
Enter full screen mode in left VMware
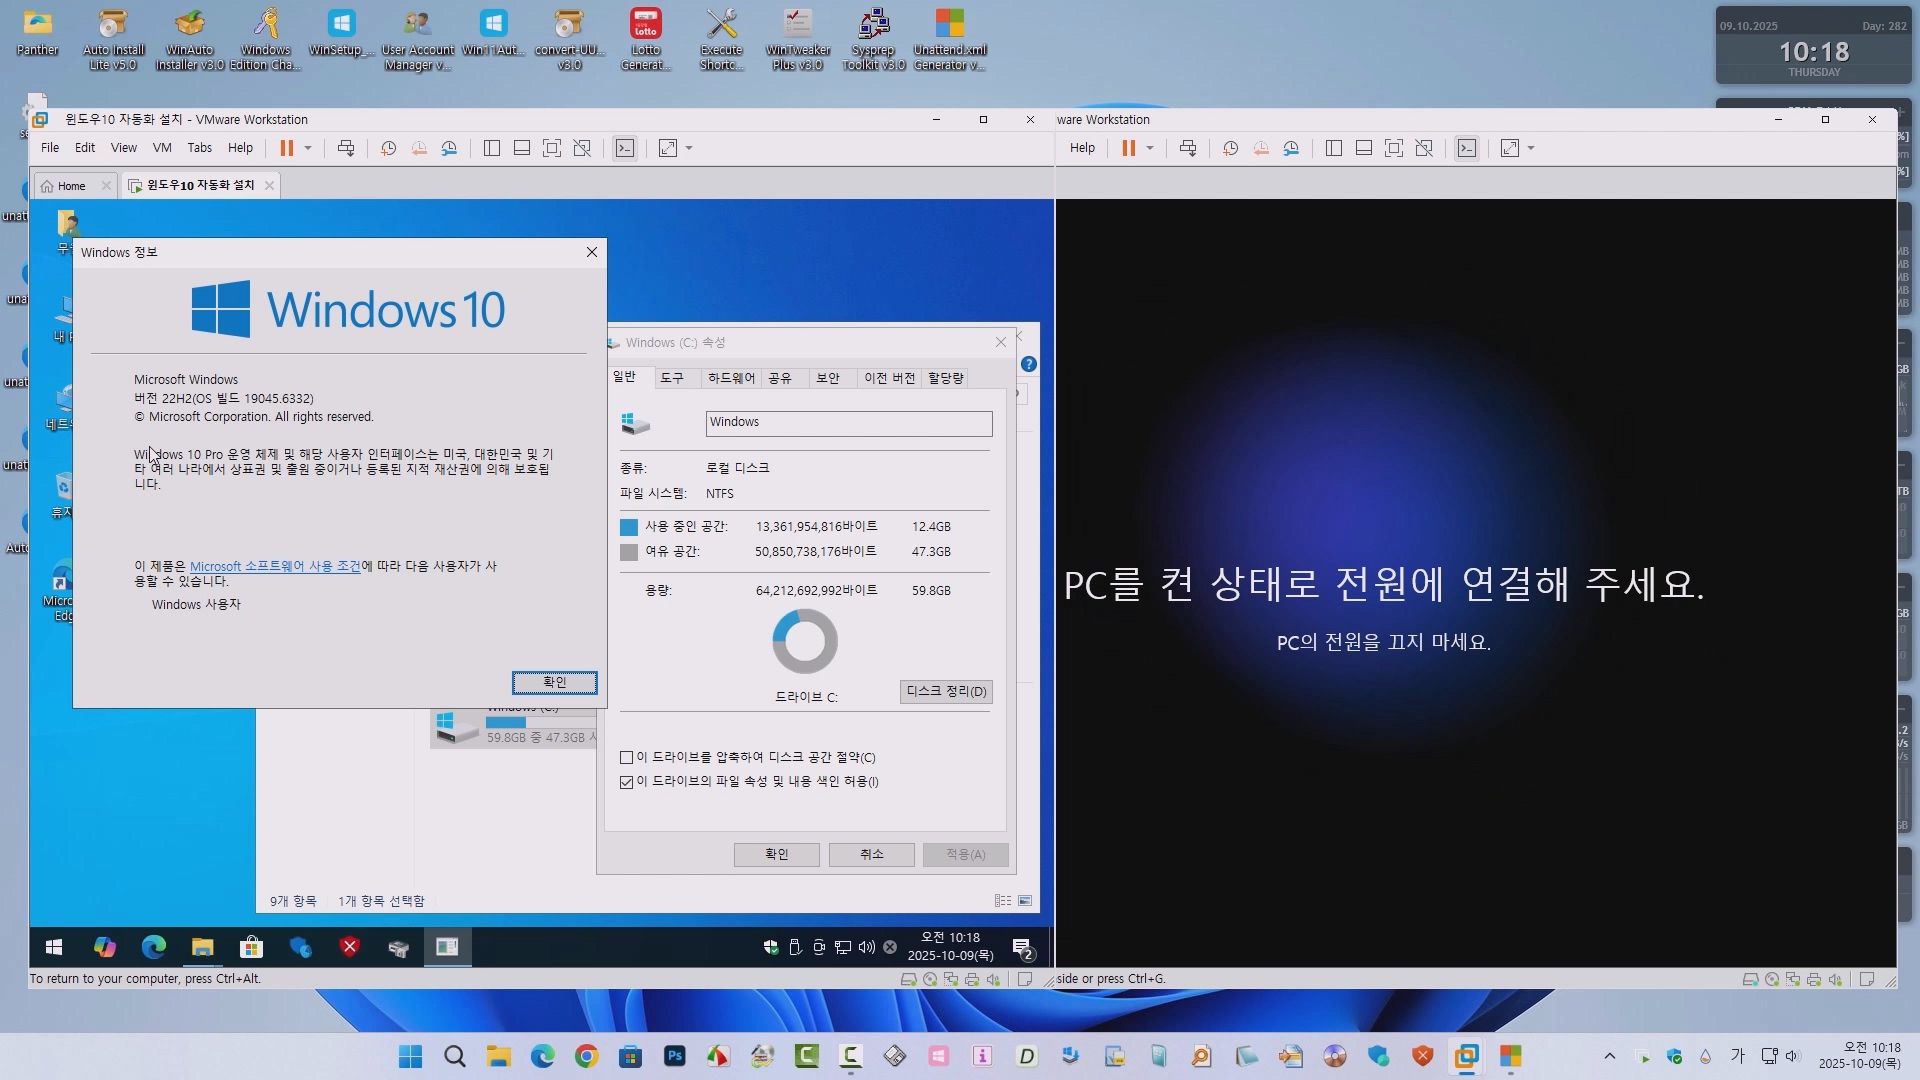(551, 148)
